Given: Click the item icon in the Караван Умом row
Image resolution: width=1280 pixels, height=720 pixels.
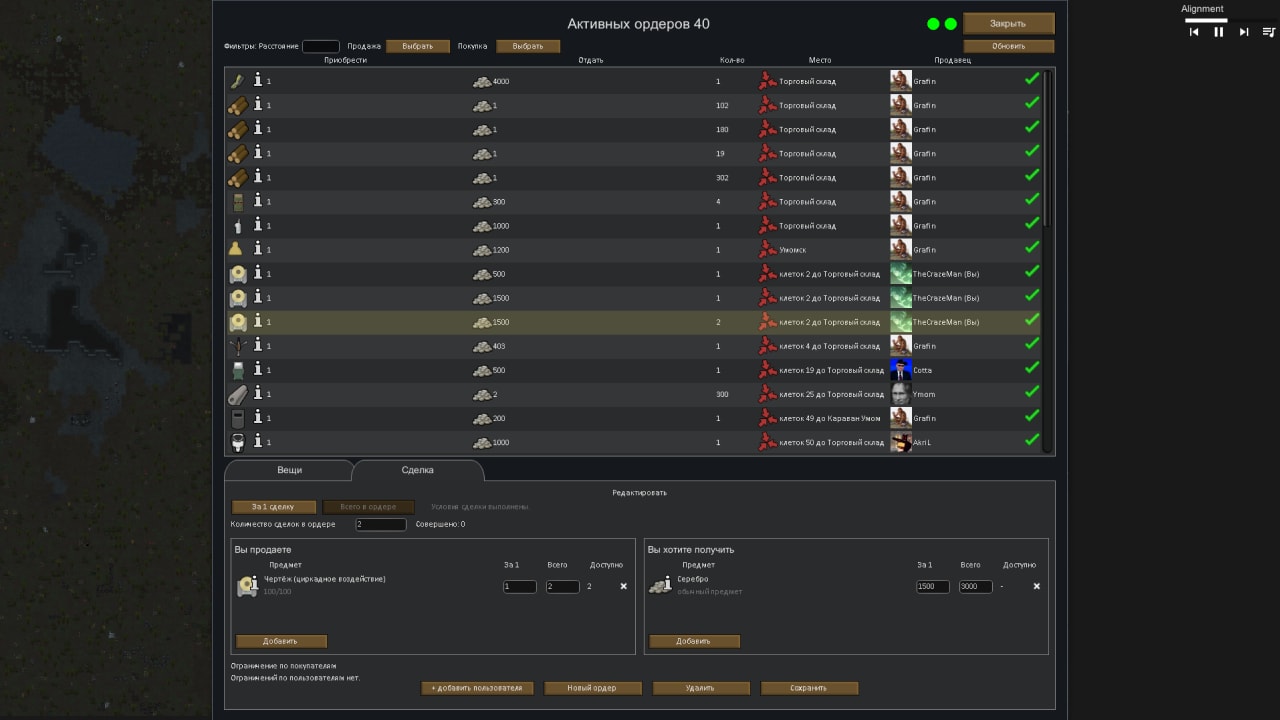Looking at the screenshot, I should click(237, 418).
